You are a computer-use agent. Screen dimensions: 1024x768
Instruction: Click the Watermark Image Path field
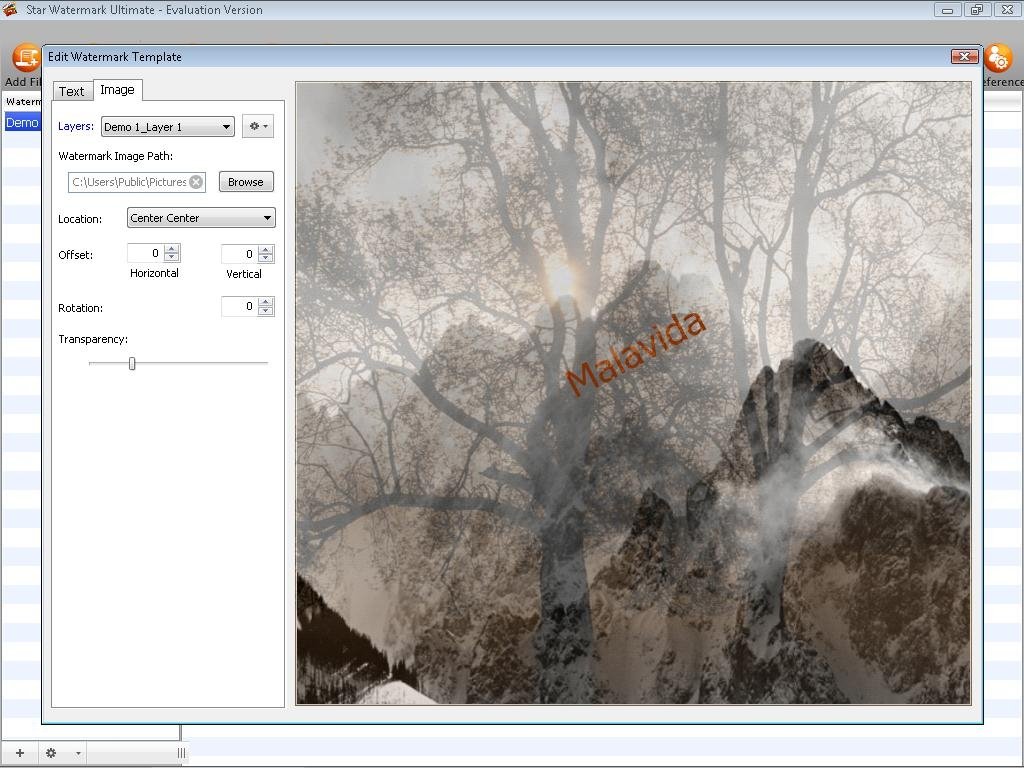click(x=136, y=182)
